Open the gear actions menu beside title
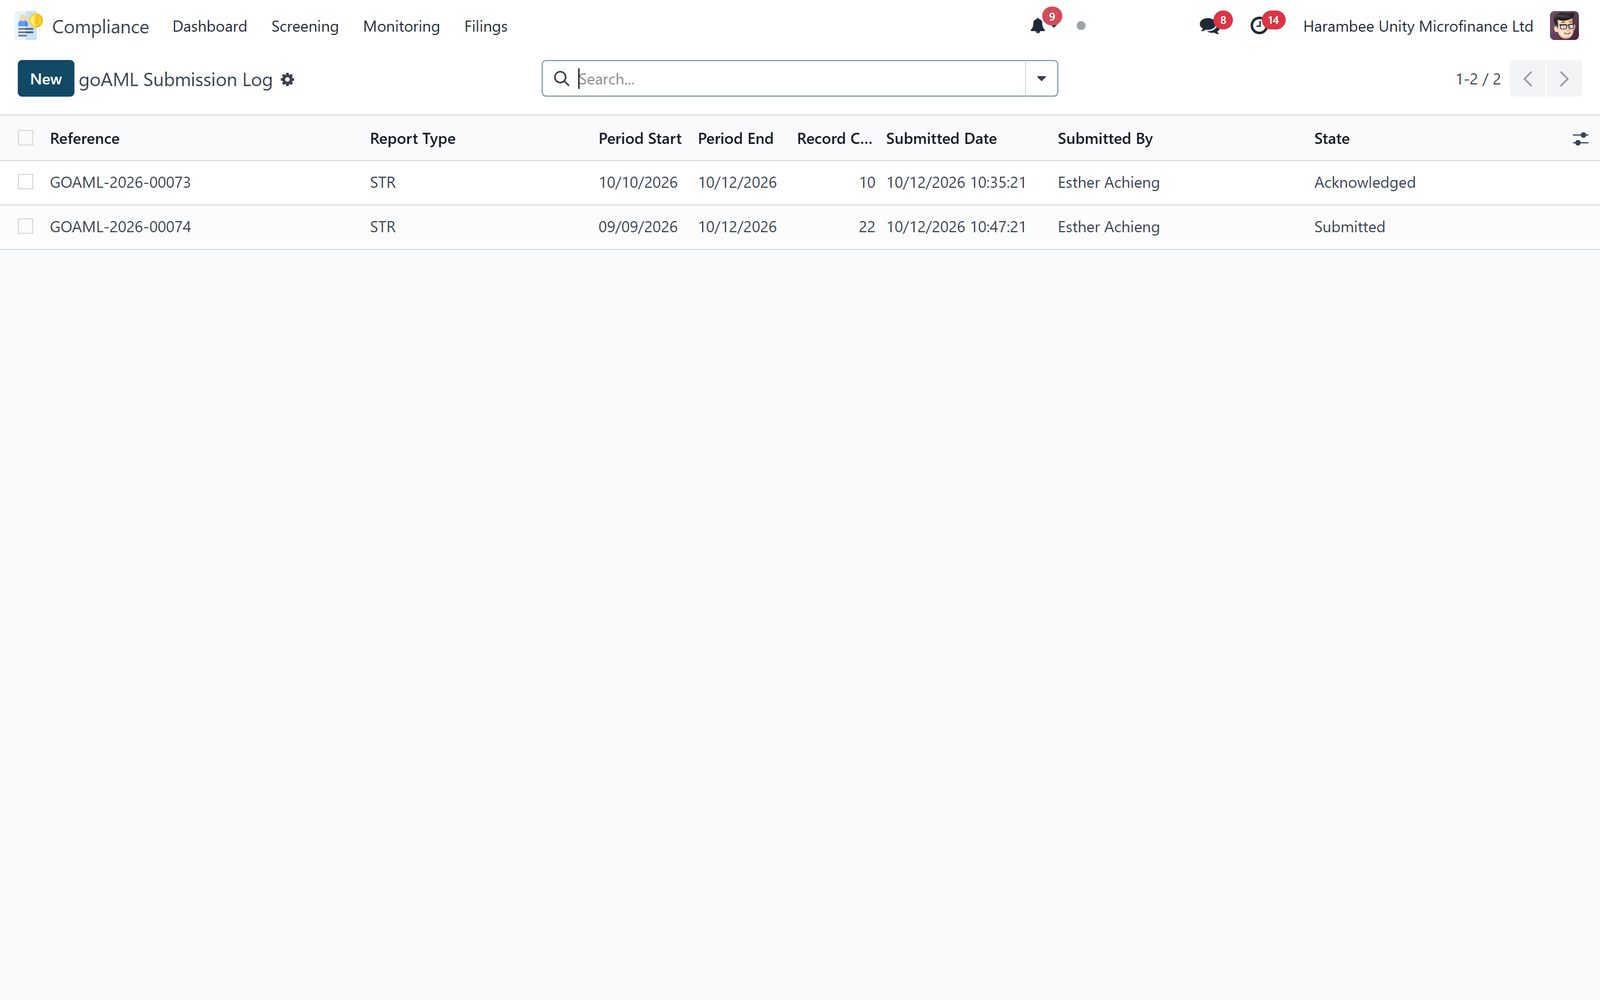Screen dimensions: 1600x1000 coord(288,79)
